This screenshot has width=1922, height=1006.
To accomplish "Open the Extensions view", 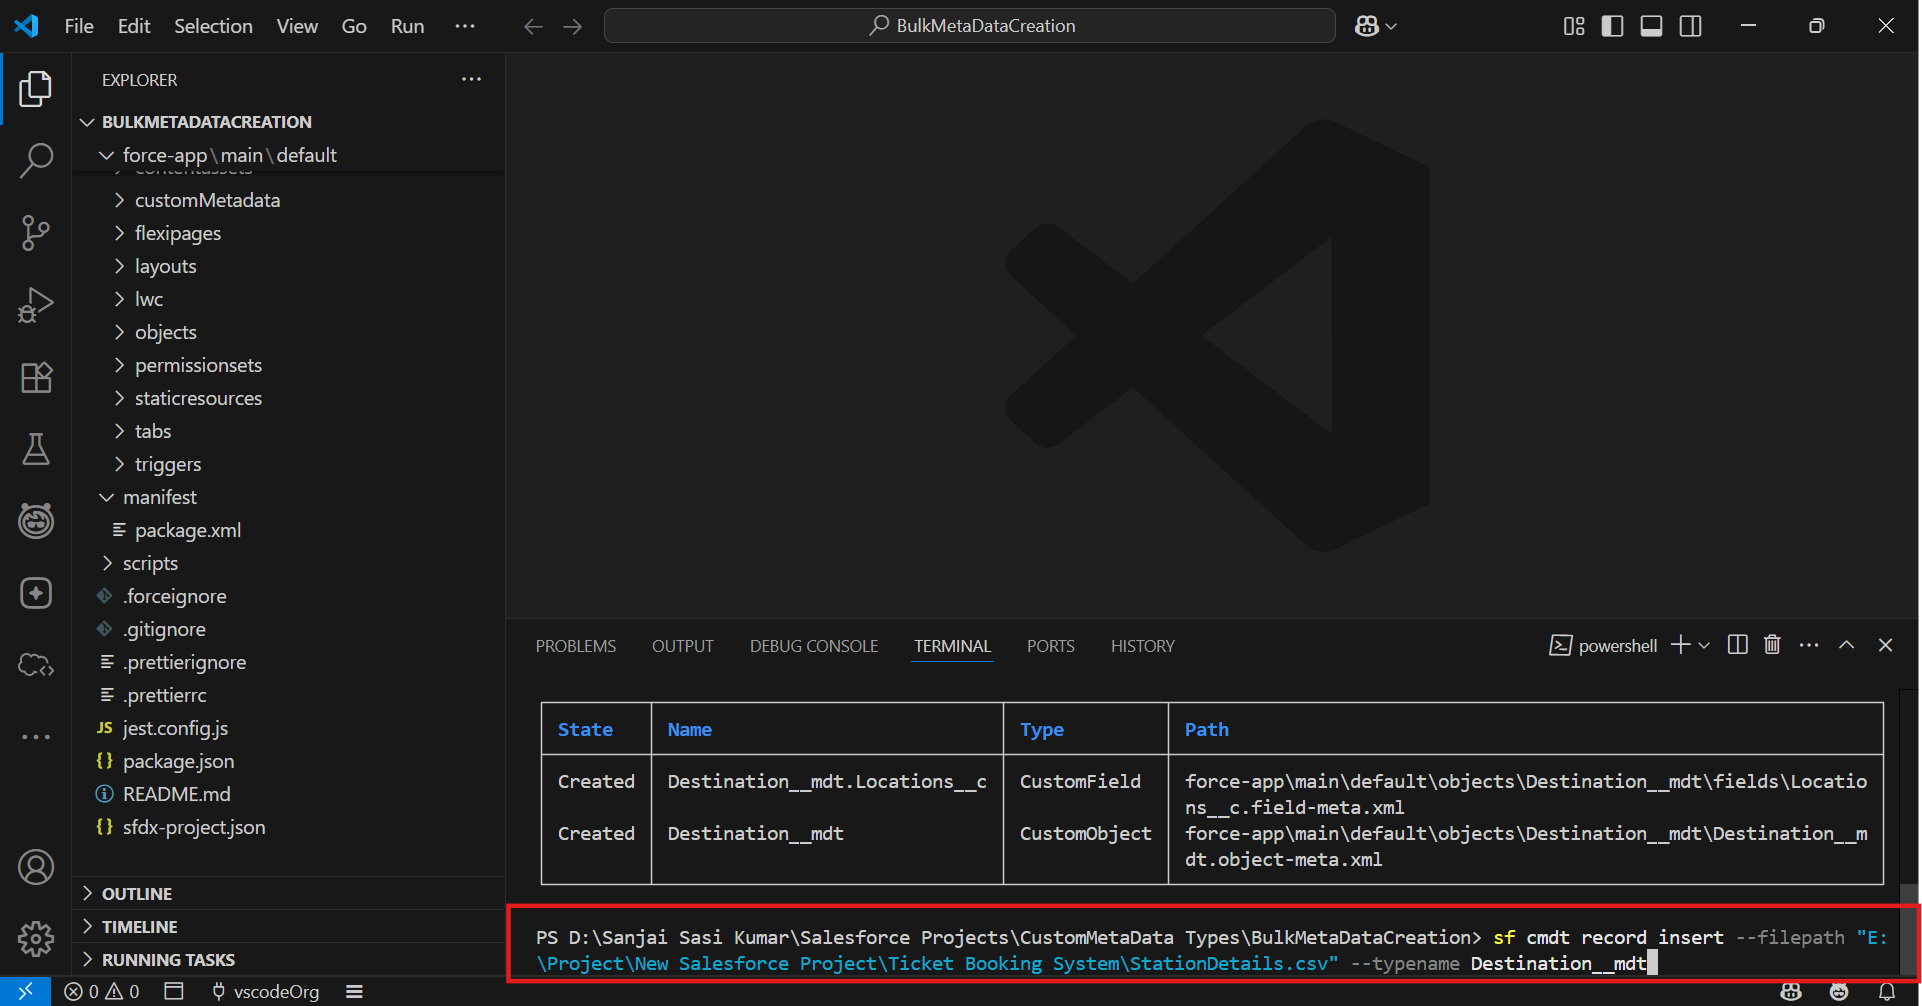I will (36, 378).
